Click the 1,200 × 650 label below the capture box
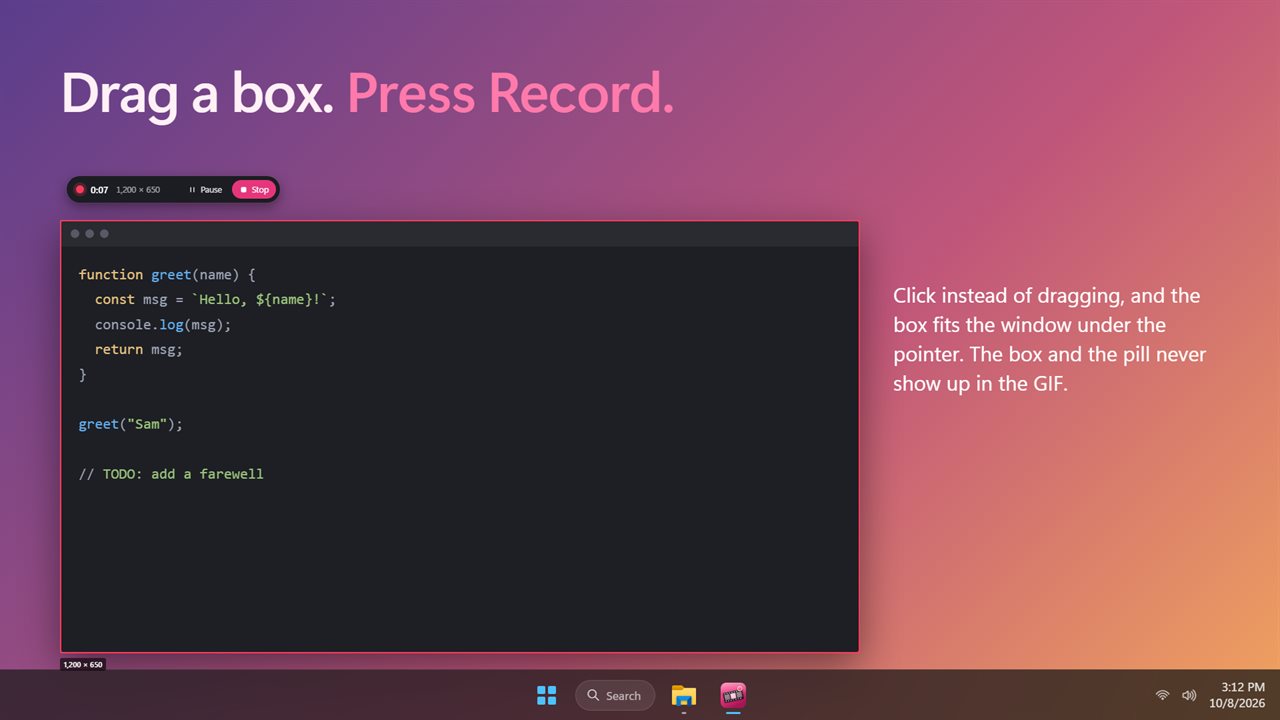 pyautogui.click(x=83, y=664)
